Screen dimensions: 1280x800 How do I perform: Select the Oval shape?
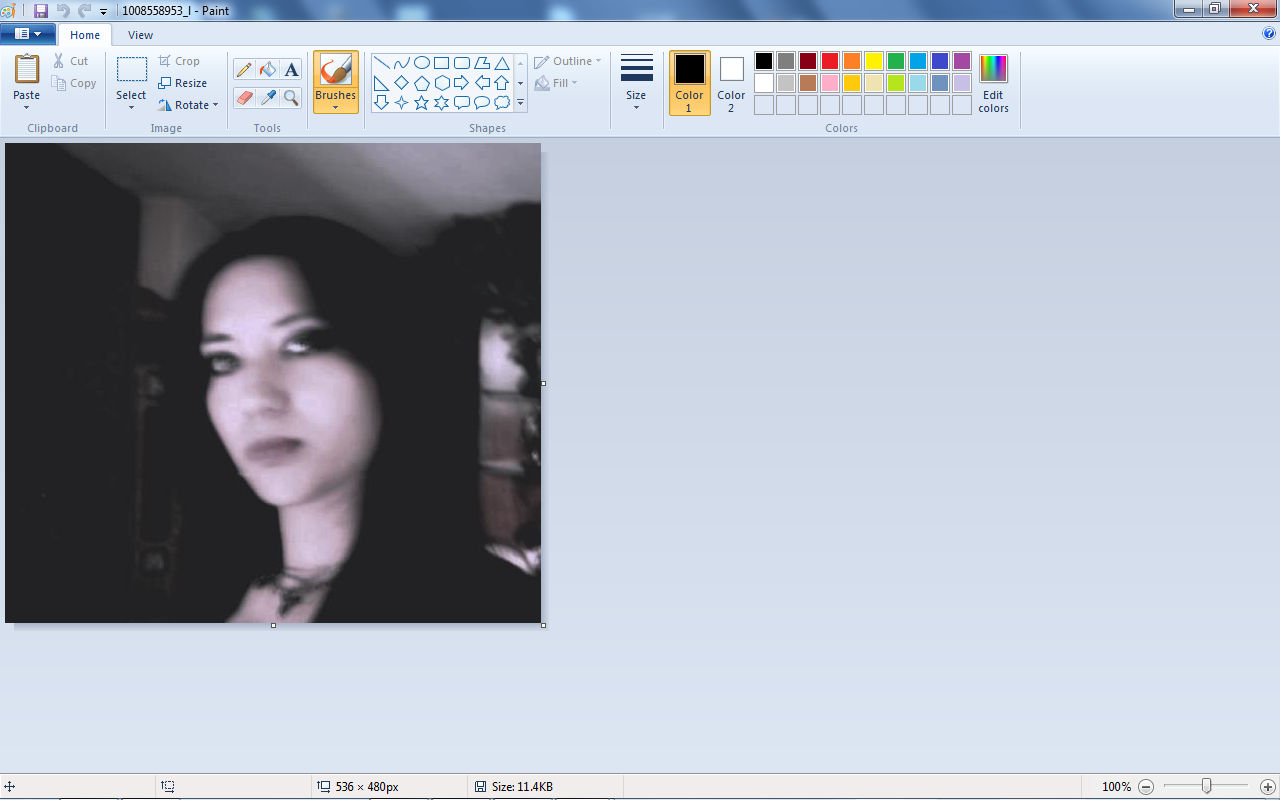click(x=422, y=63)
